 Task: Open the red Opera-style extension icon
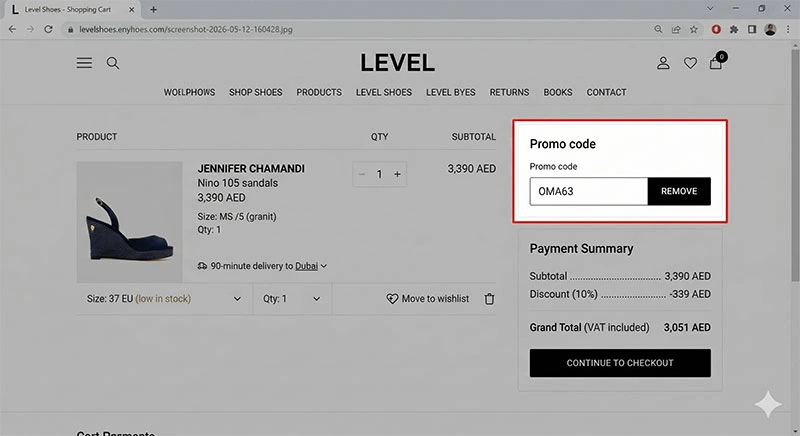(x=716, y=30)
